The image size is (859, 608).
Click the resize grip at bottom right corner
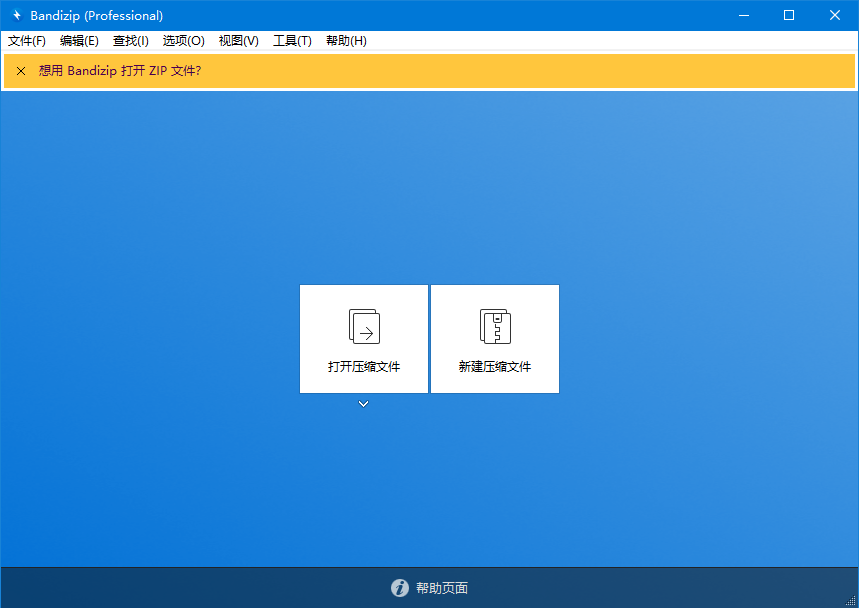[852, 601]
